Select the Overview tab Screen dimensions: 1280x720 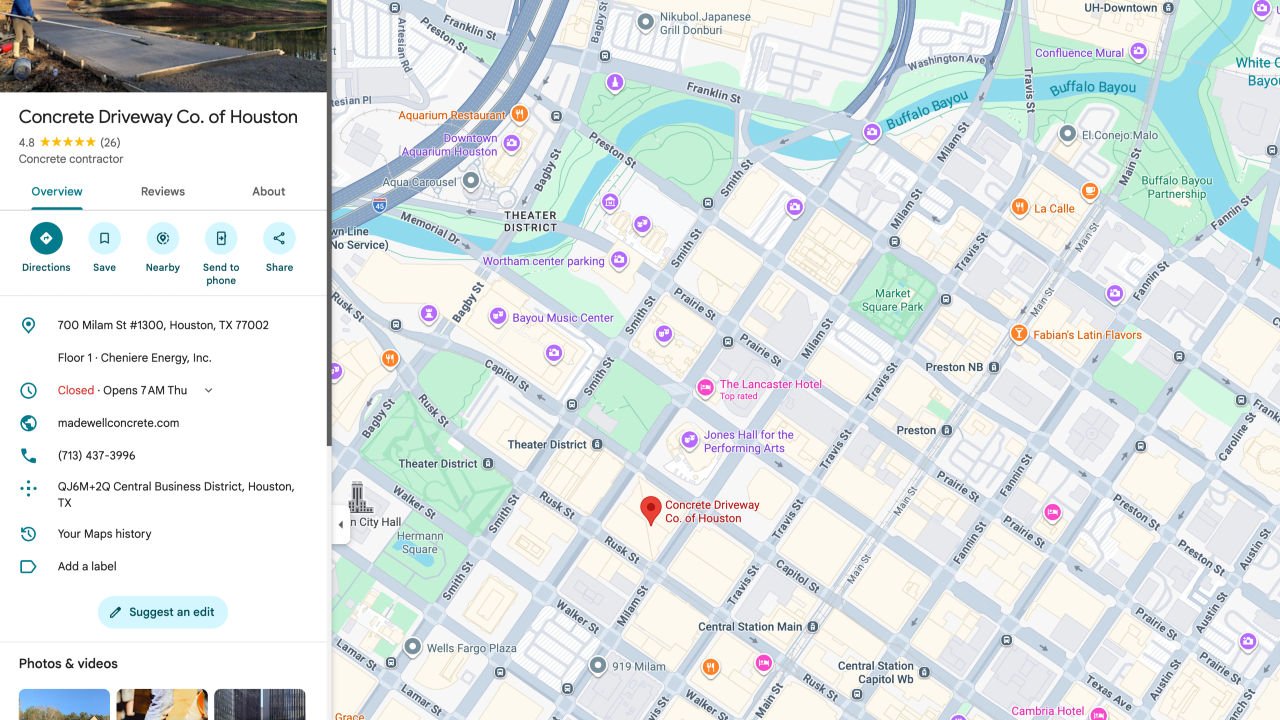[57, 191]
